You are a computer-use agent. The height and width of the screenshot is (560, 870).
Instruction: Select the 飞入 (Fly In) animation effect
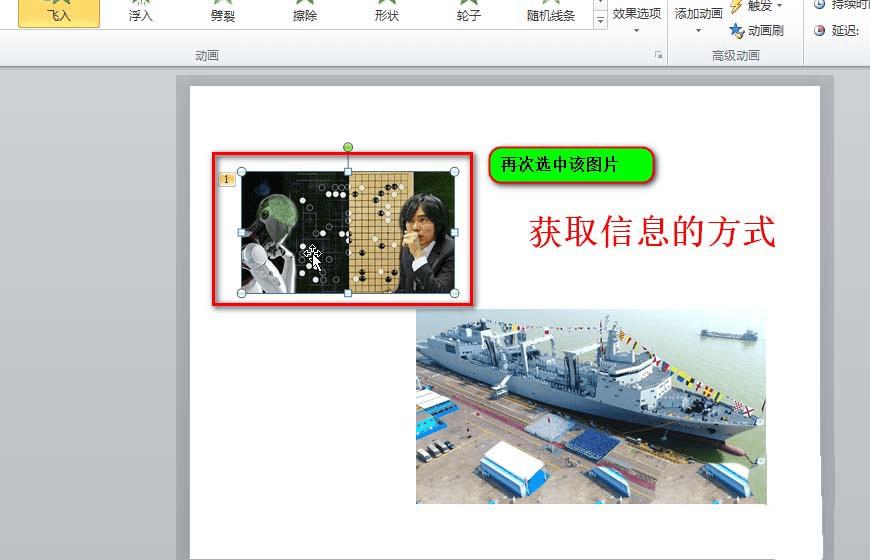pos(59,13)
